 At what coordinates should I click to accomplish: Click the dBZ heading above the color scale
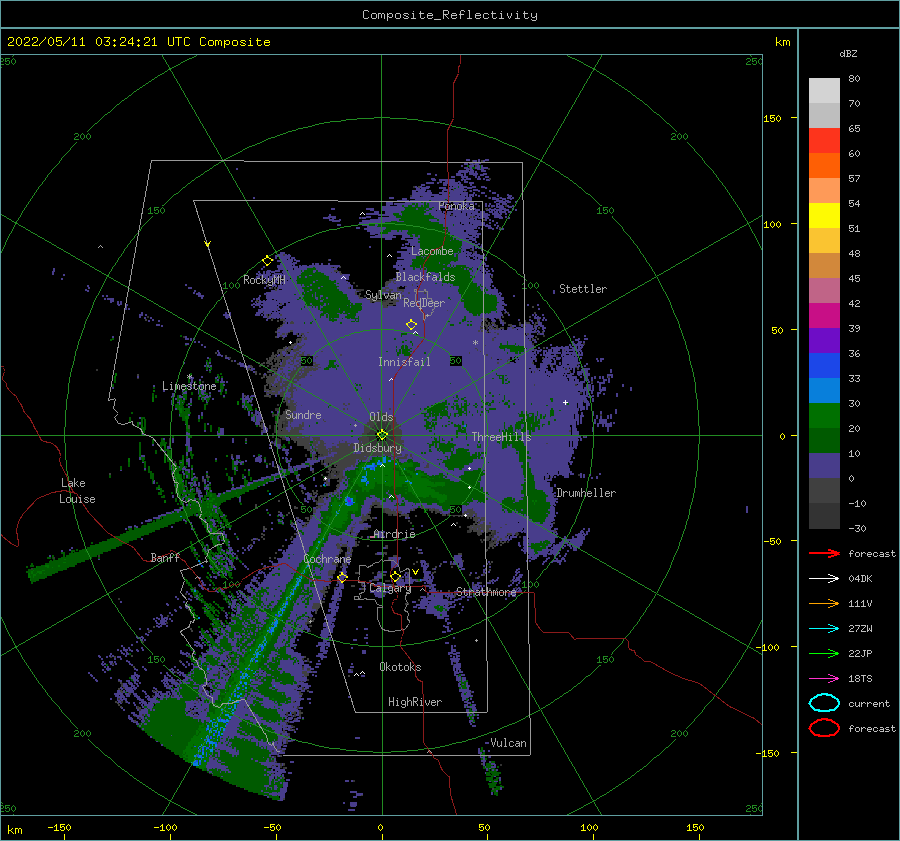point(848,53)
